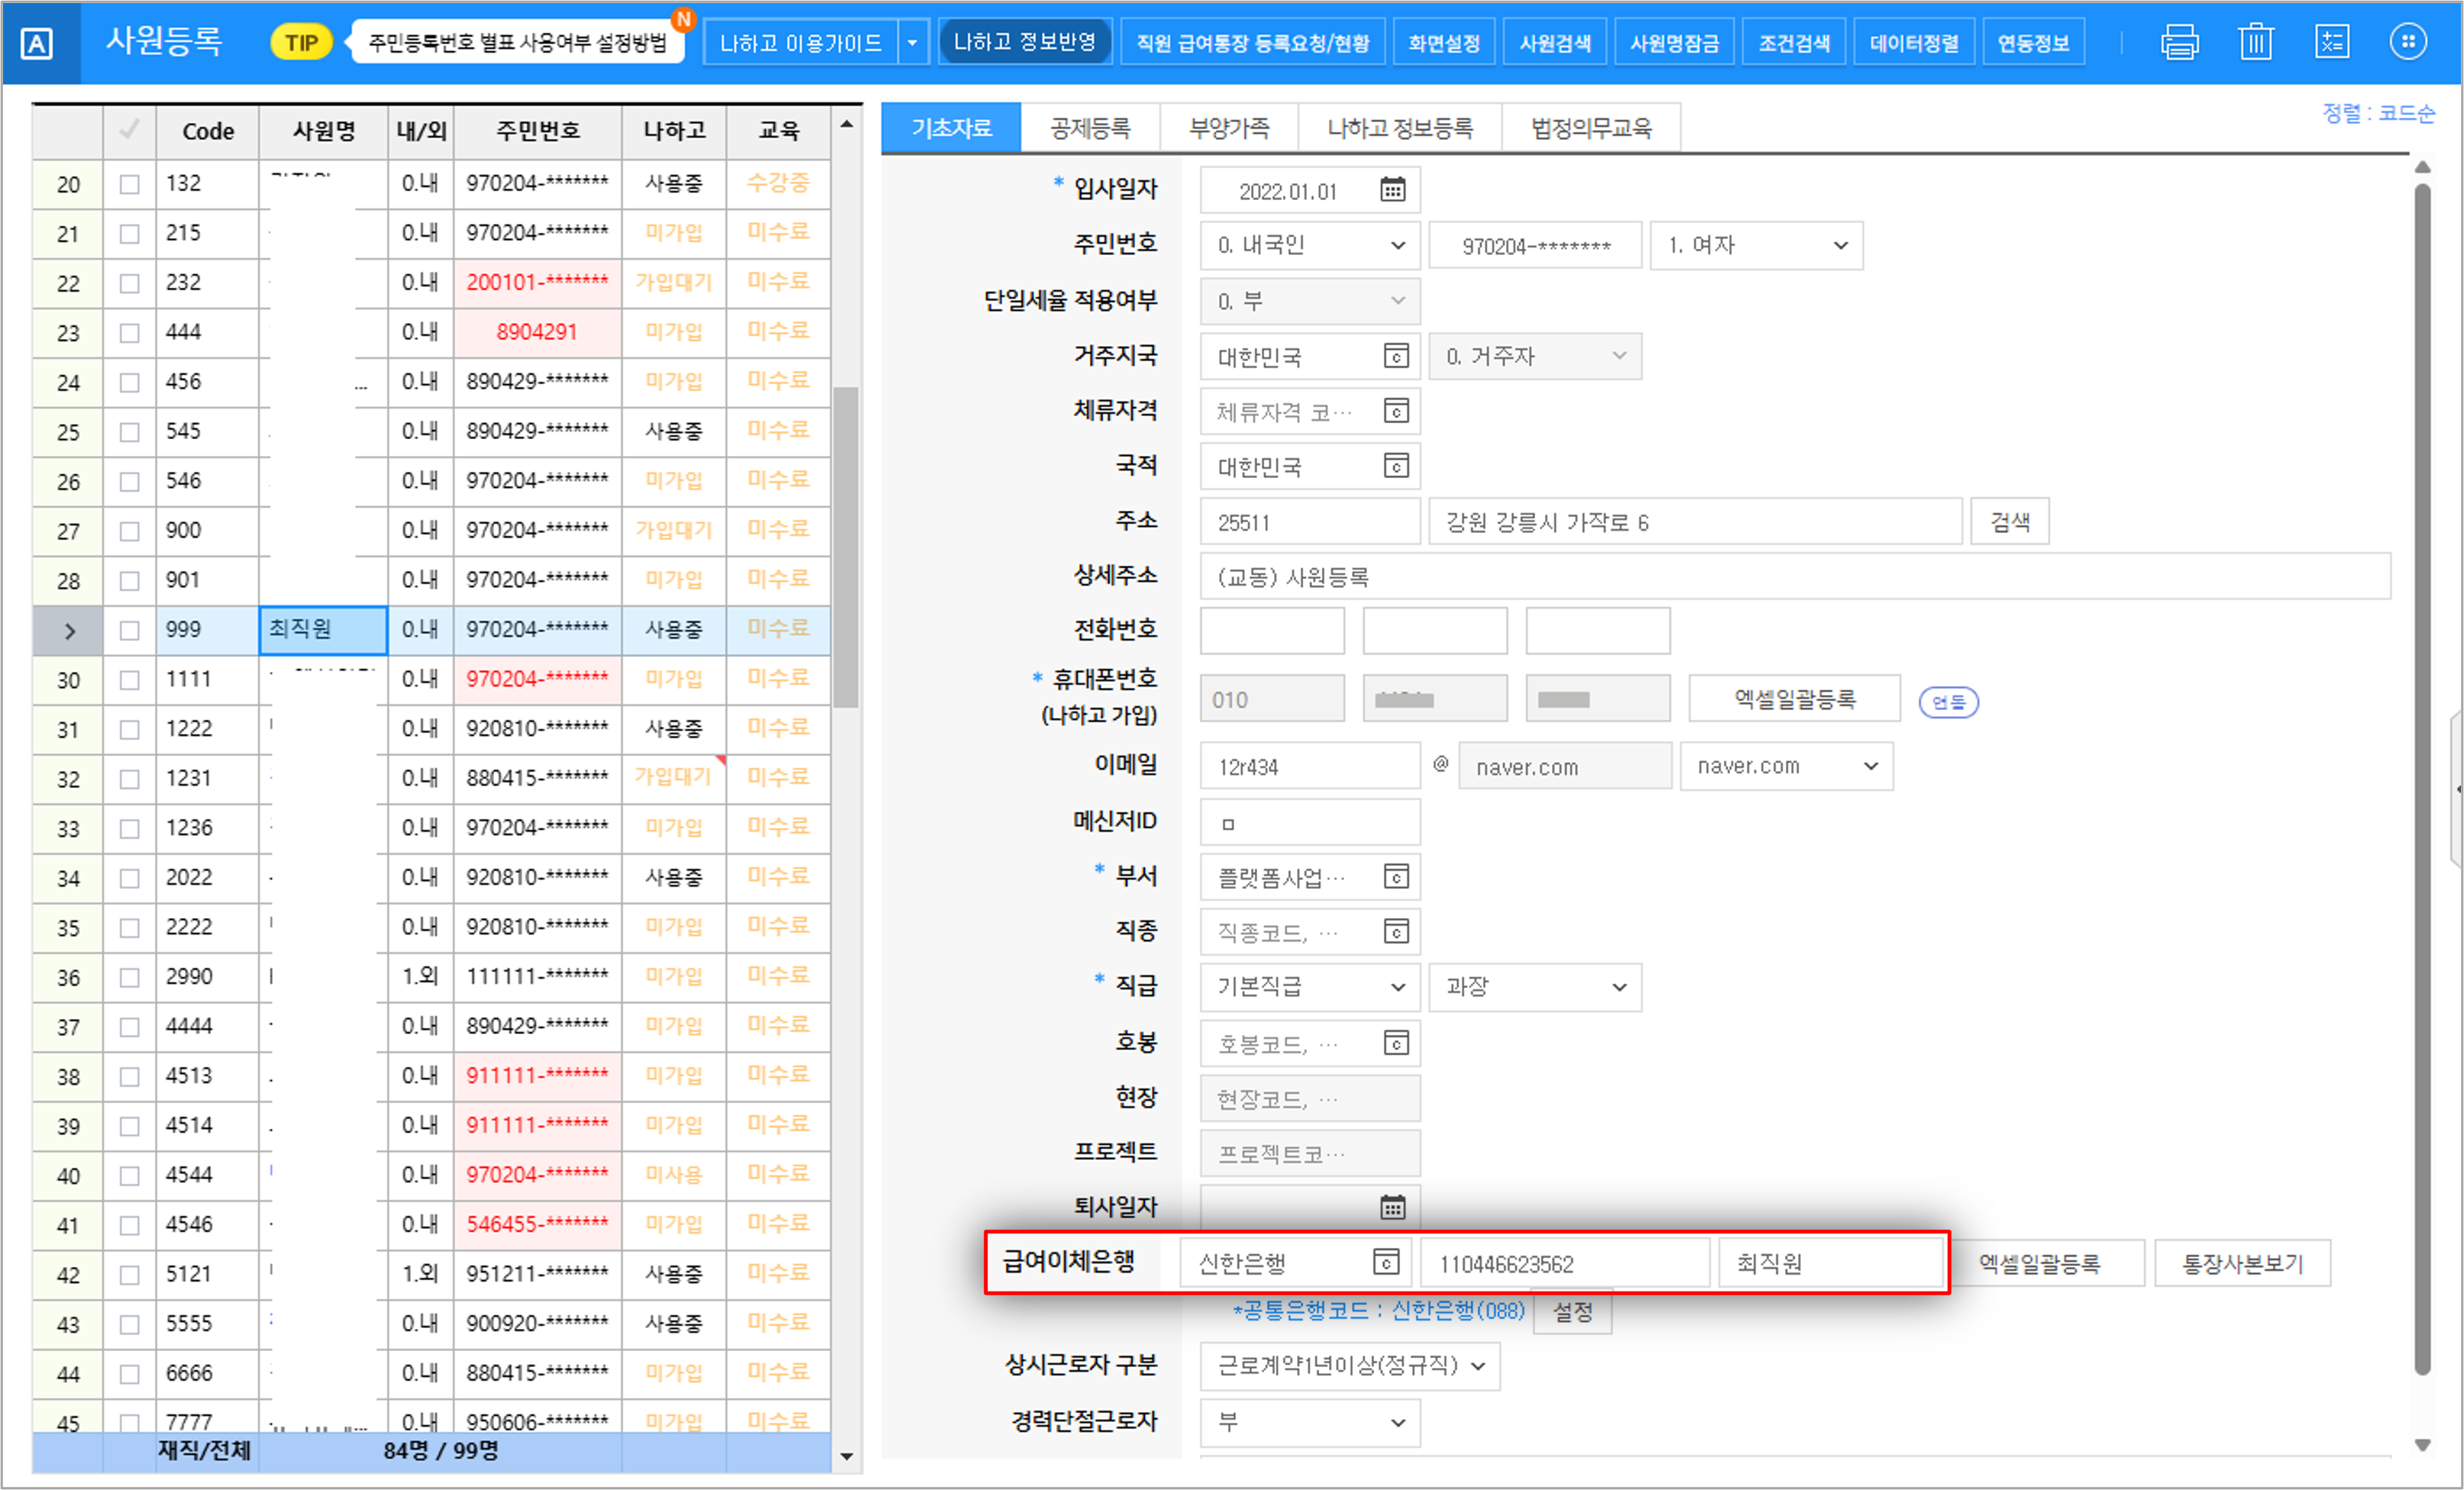Viewport: 2464px width, 1490px height.
Task: Open the 체류자격 code lookup icon
Action: point(1396,411)
